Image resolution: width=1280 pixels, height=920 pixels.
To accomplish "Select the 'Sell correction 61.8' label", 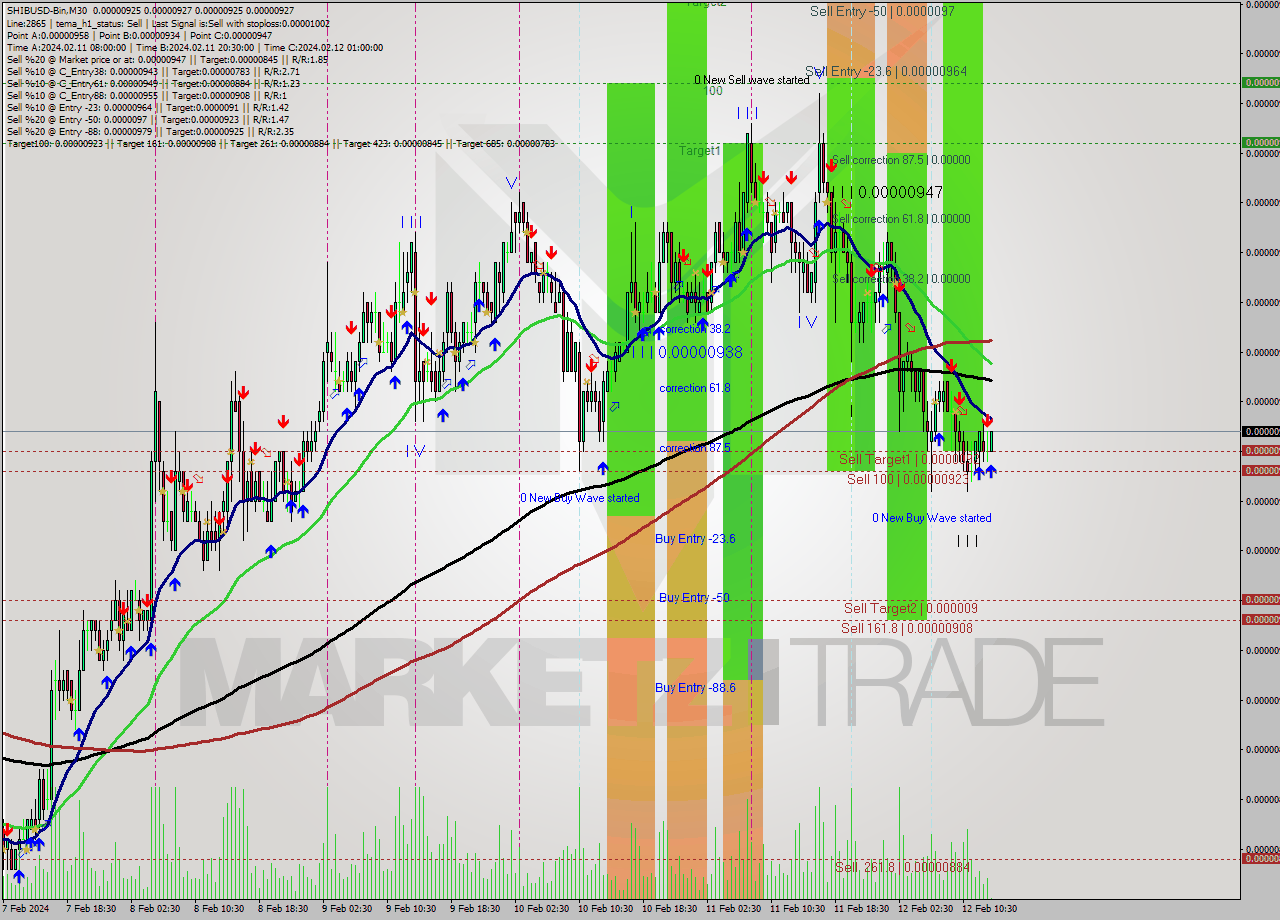I will click(901, 219).
